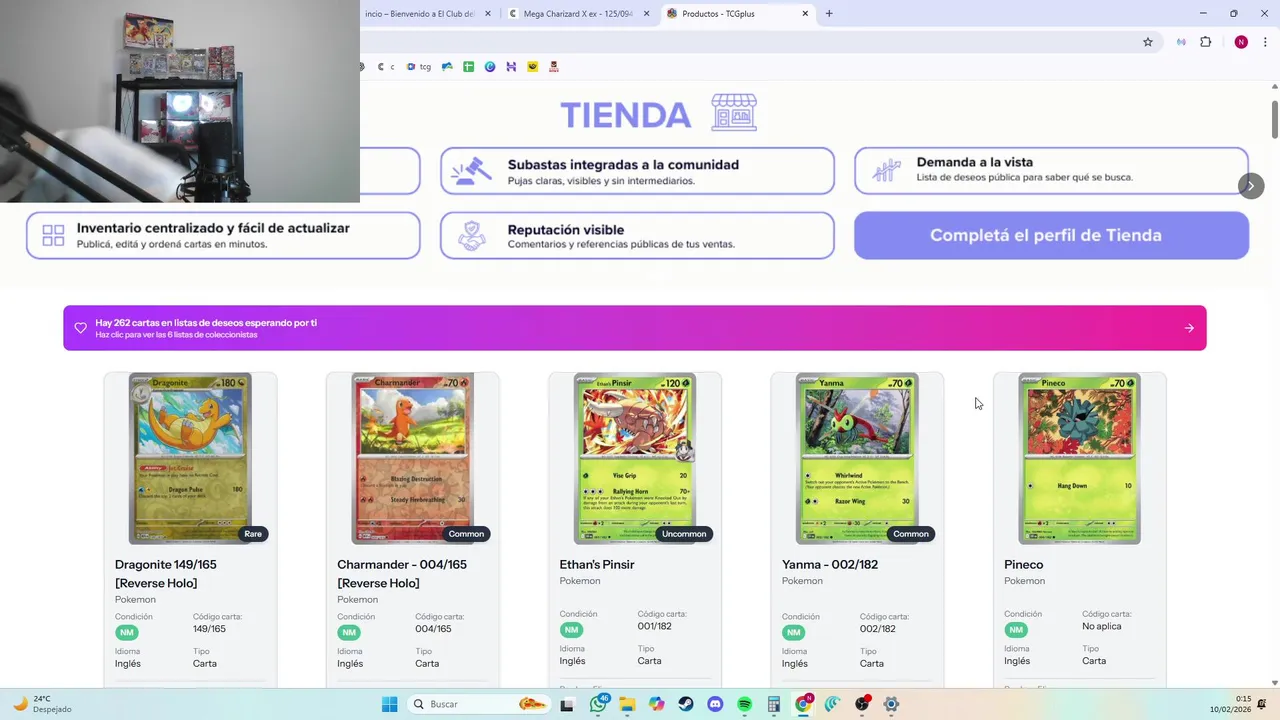Image resolution: width=1280 pixels, height=720 pixels.
Task: Open the Dragonite card image
Action: pos(190,459)
